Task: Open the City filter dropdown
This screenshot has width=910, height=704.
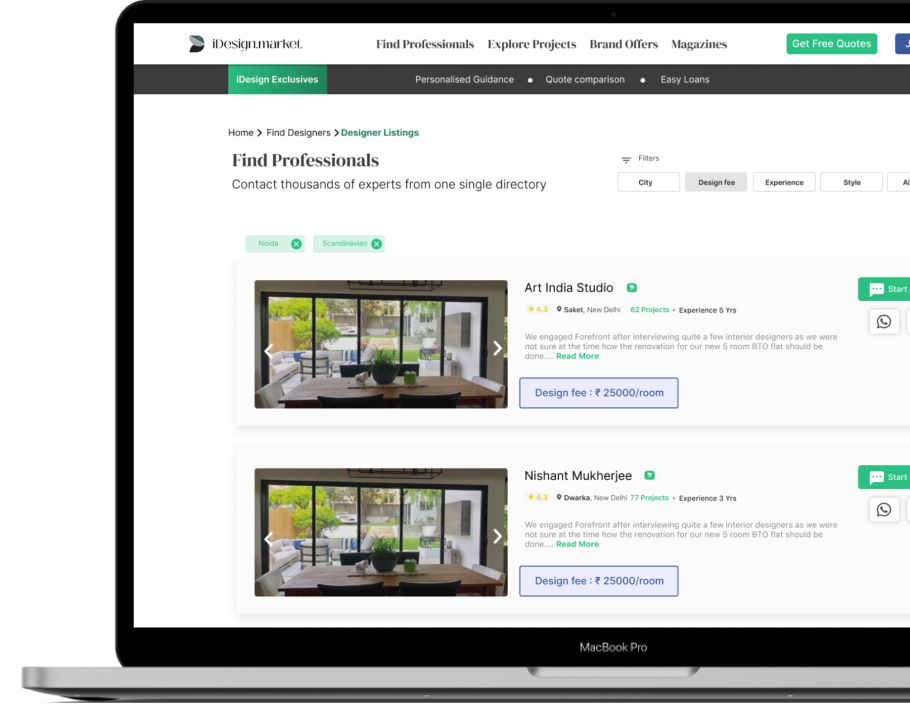Action: (648, 182)
